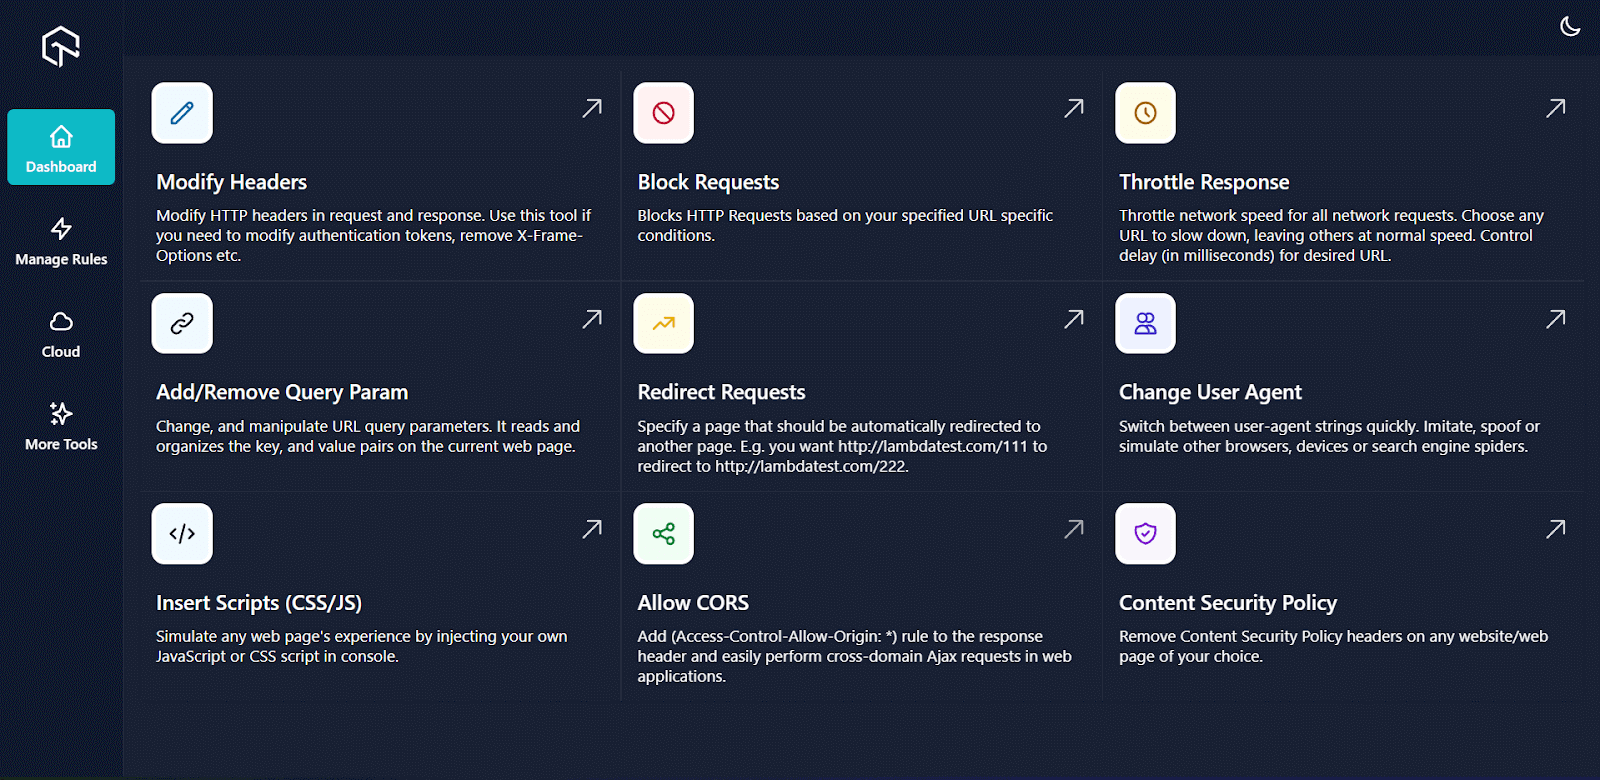Click the Redirect Requests title
1600x780 pixels.
[x=721, y=392]
